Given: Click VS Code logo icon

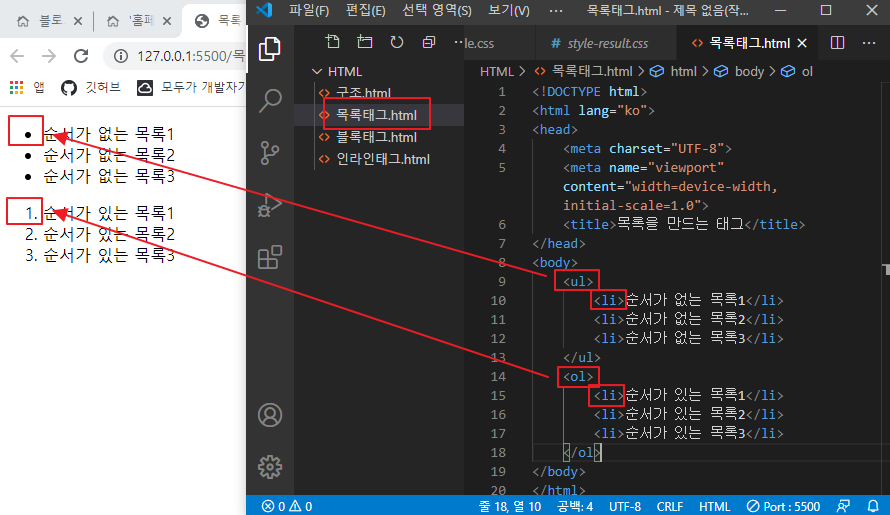Looking at the screenshot, I should (264, 10).
